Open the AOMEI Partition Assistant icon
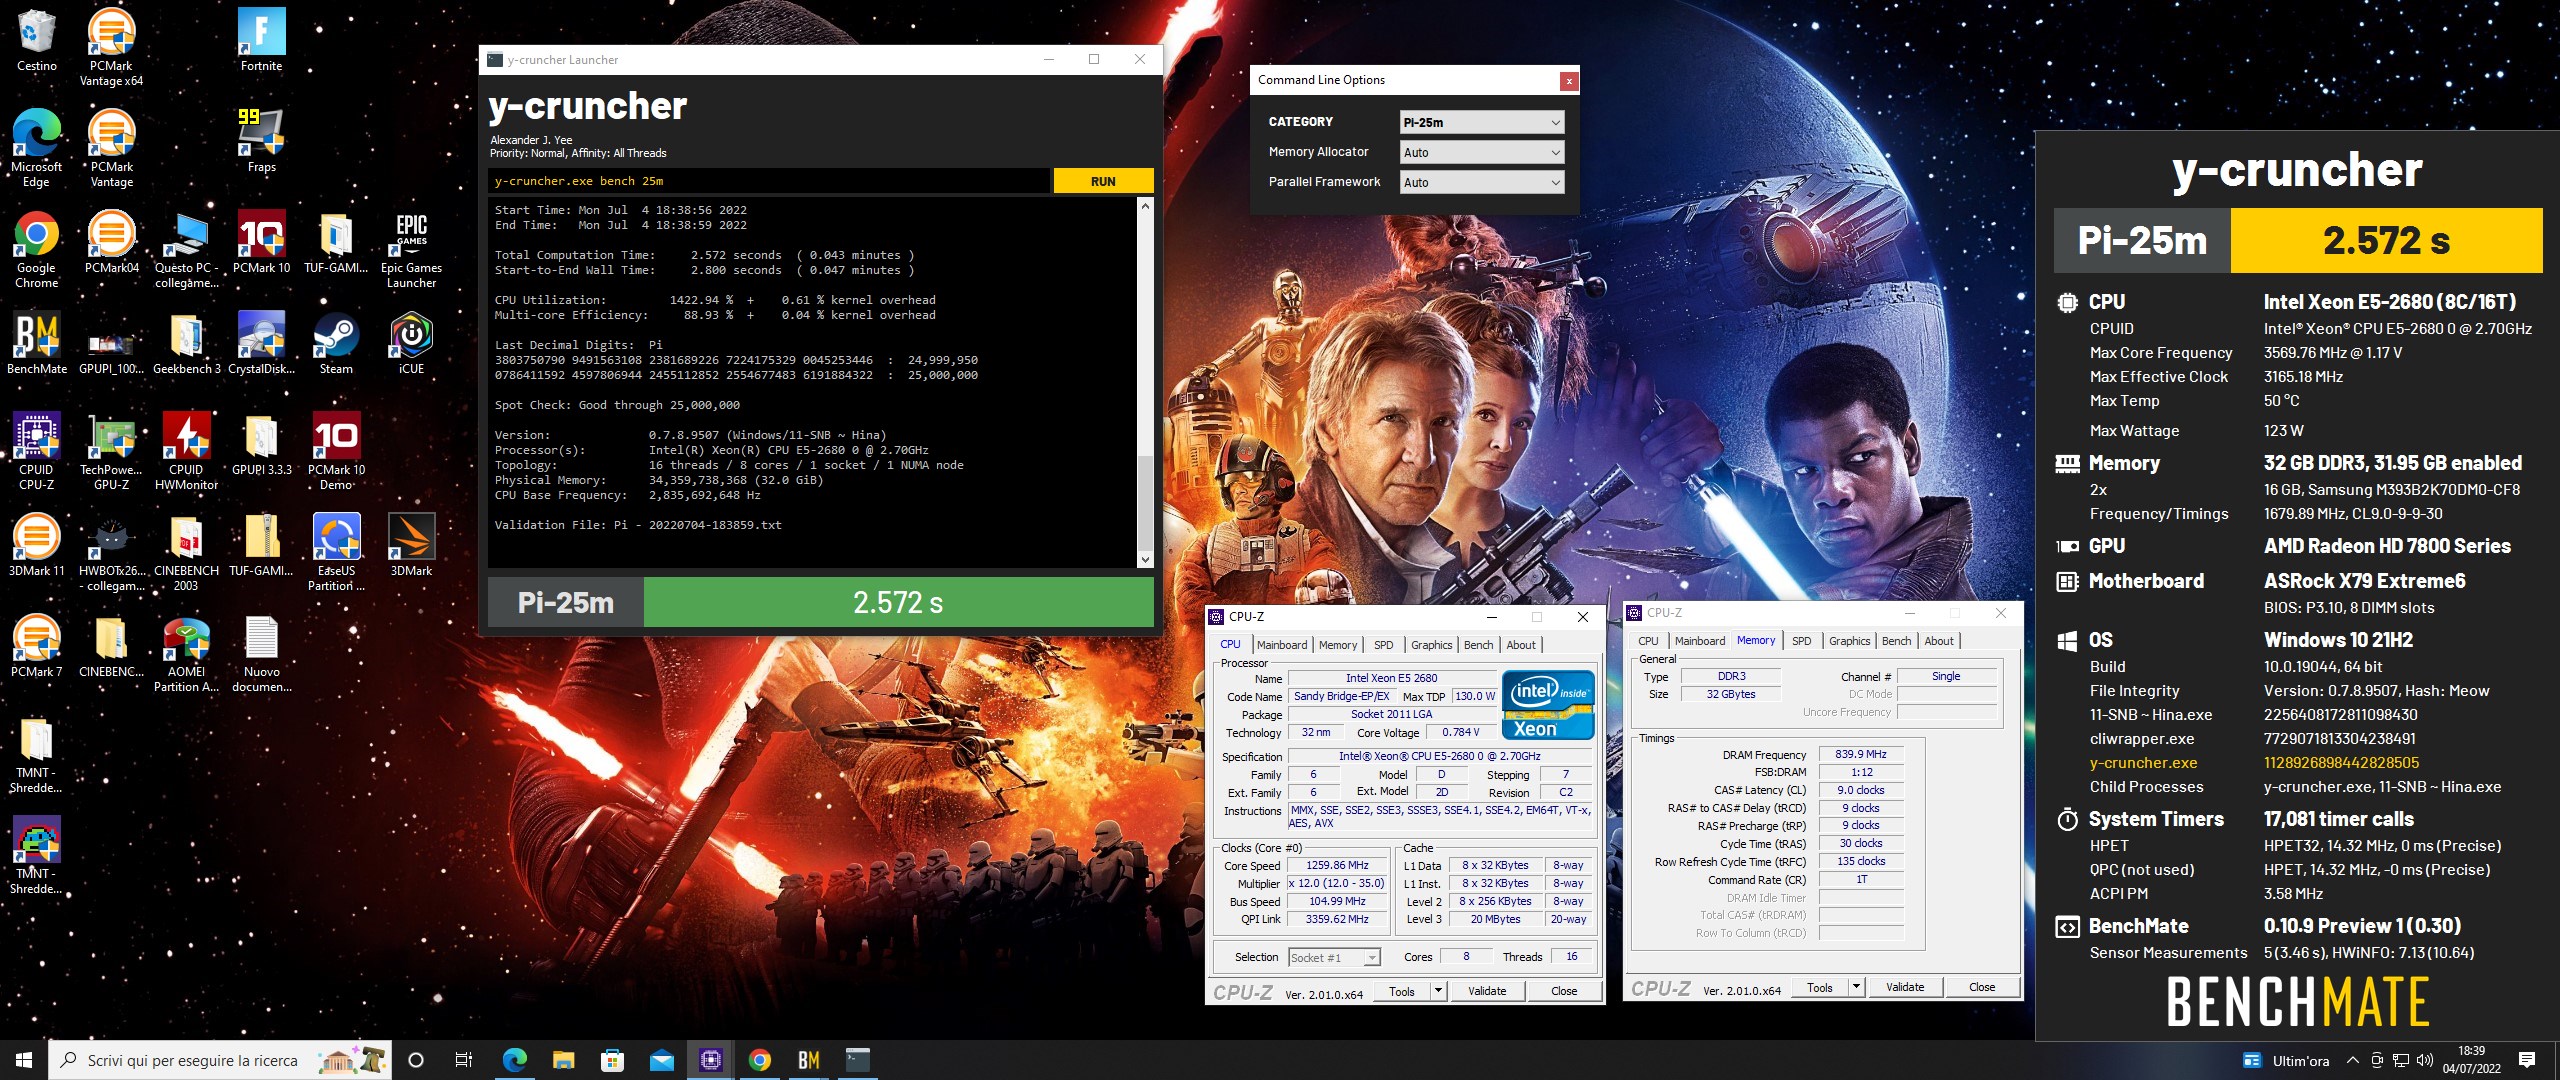 coord(186,653)
